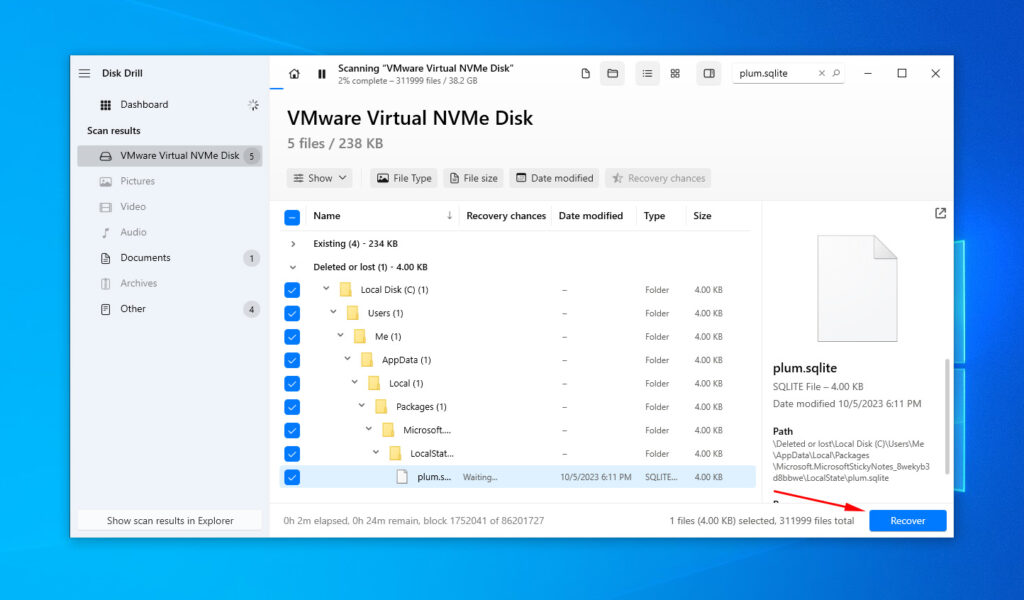The width and height of the screenshot is (1024, 600).
Task: Switch to grid view of results
Action: click(675, 73)
